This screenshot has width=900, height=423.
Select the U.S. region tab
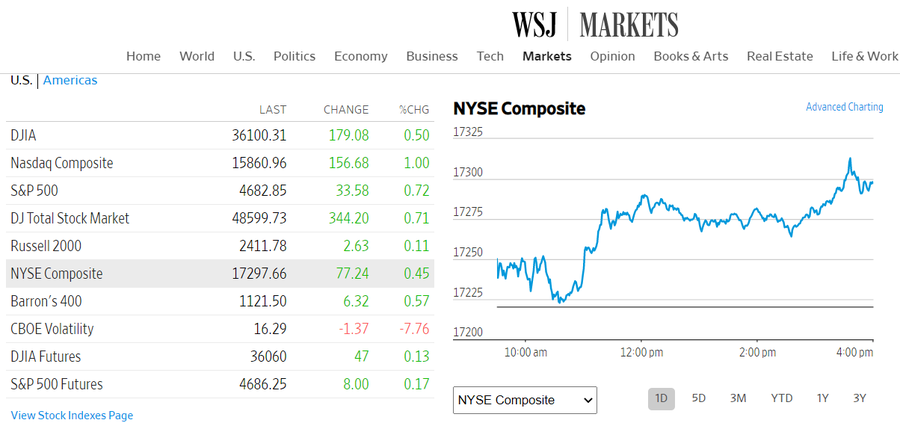coord(21,80)
